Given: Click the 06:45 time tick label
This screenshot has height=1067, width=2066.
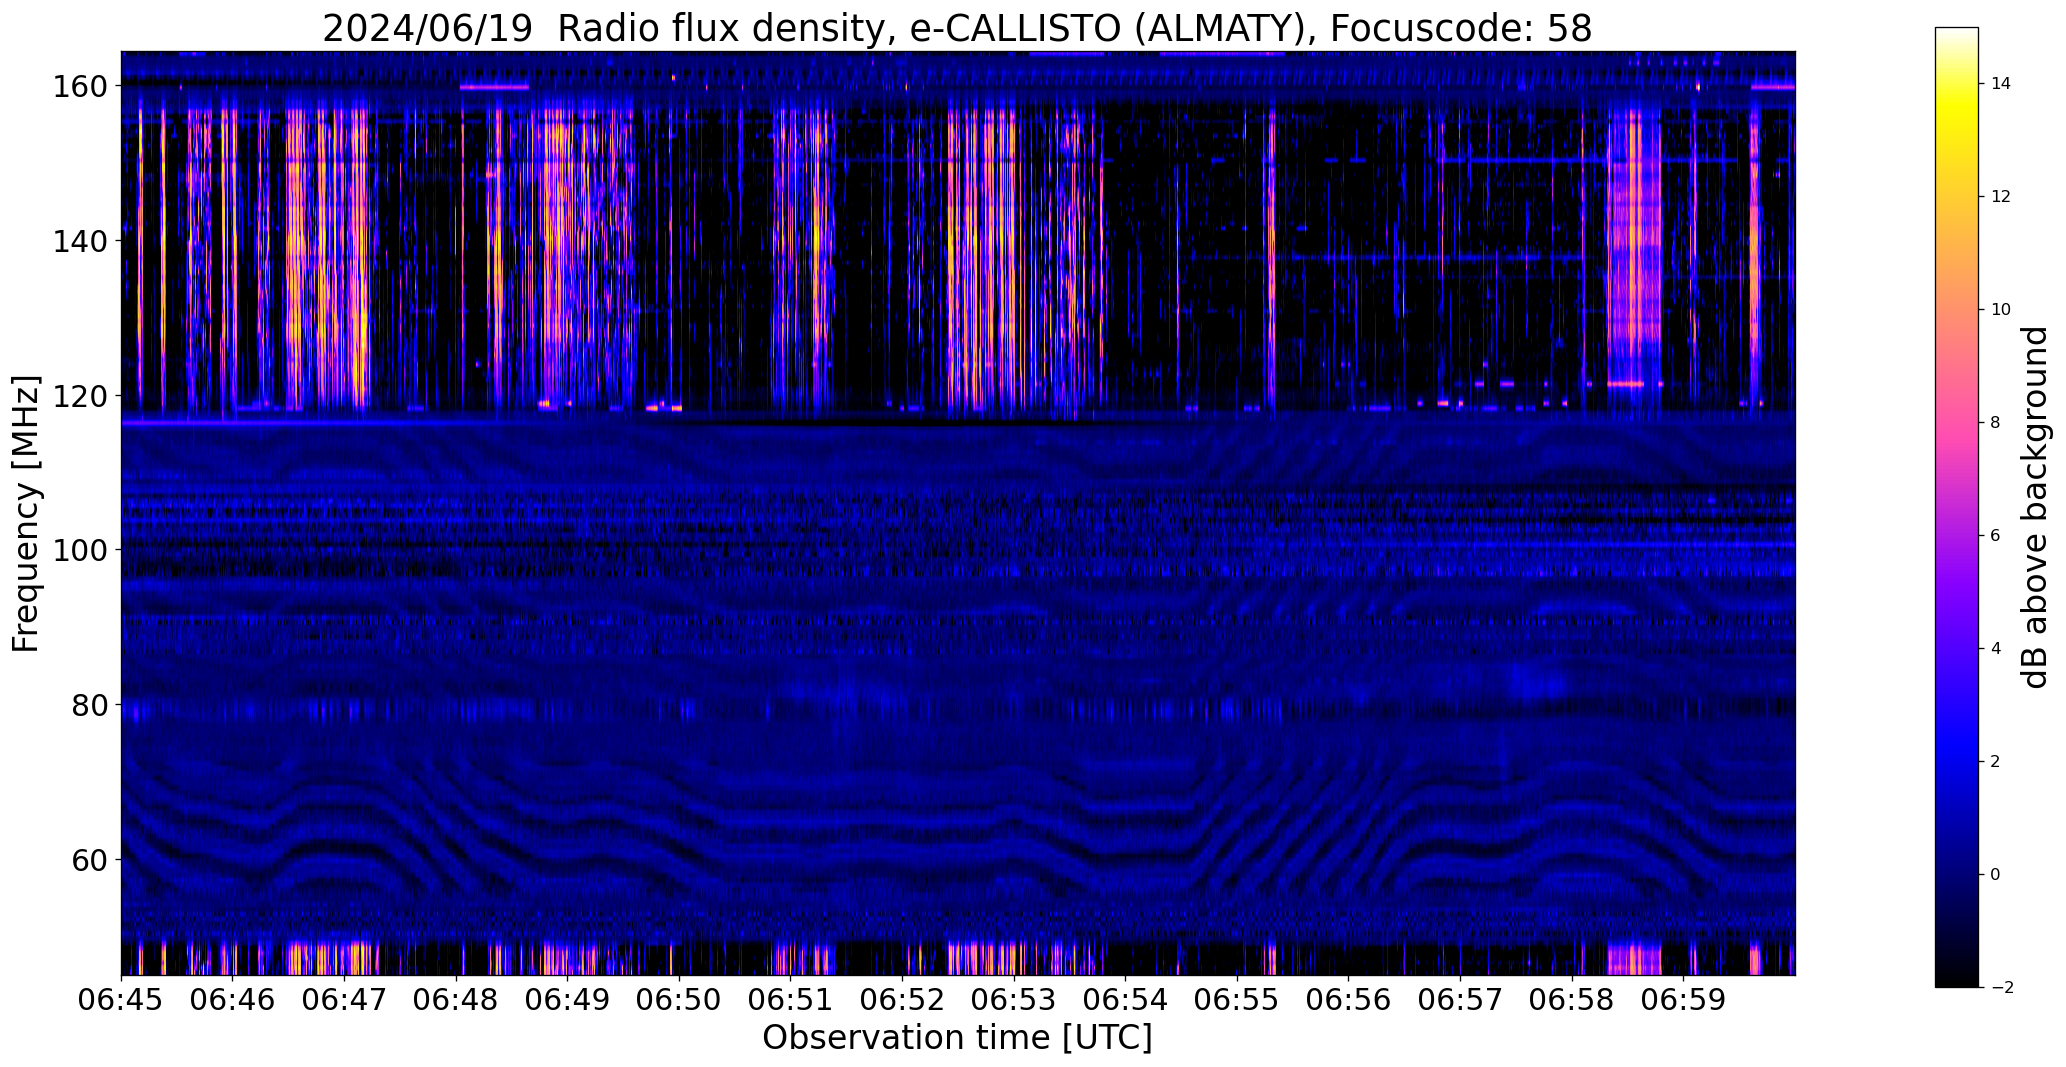Looking at the screenshot, I should click(x=121, y=1001).
